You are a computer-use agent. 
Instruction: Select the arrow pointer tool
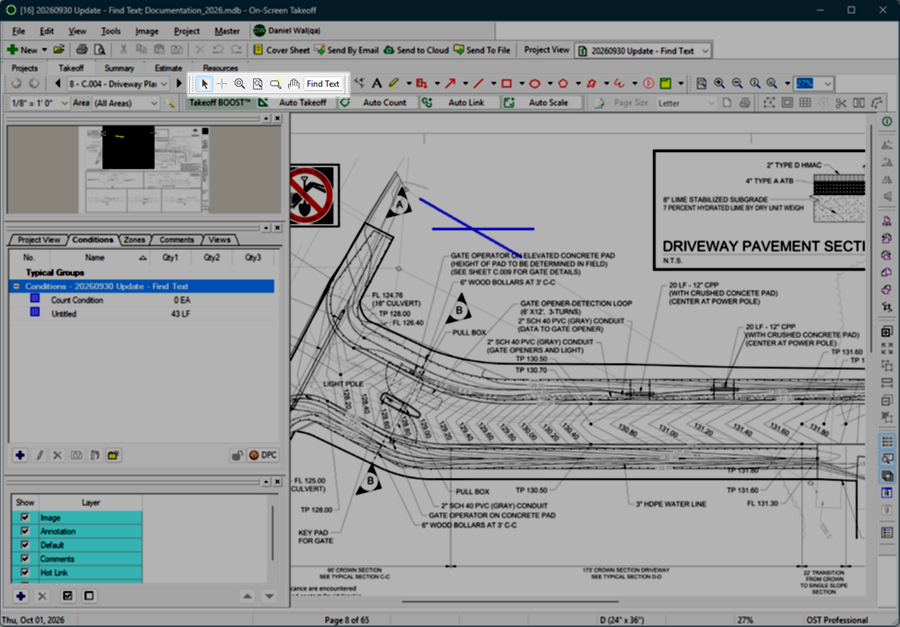[204, 84]
